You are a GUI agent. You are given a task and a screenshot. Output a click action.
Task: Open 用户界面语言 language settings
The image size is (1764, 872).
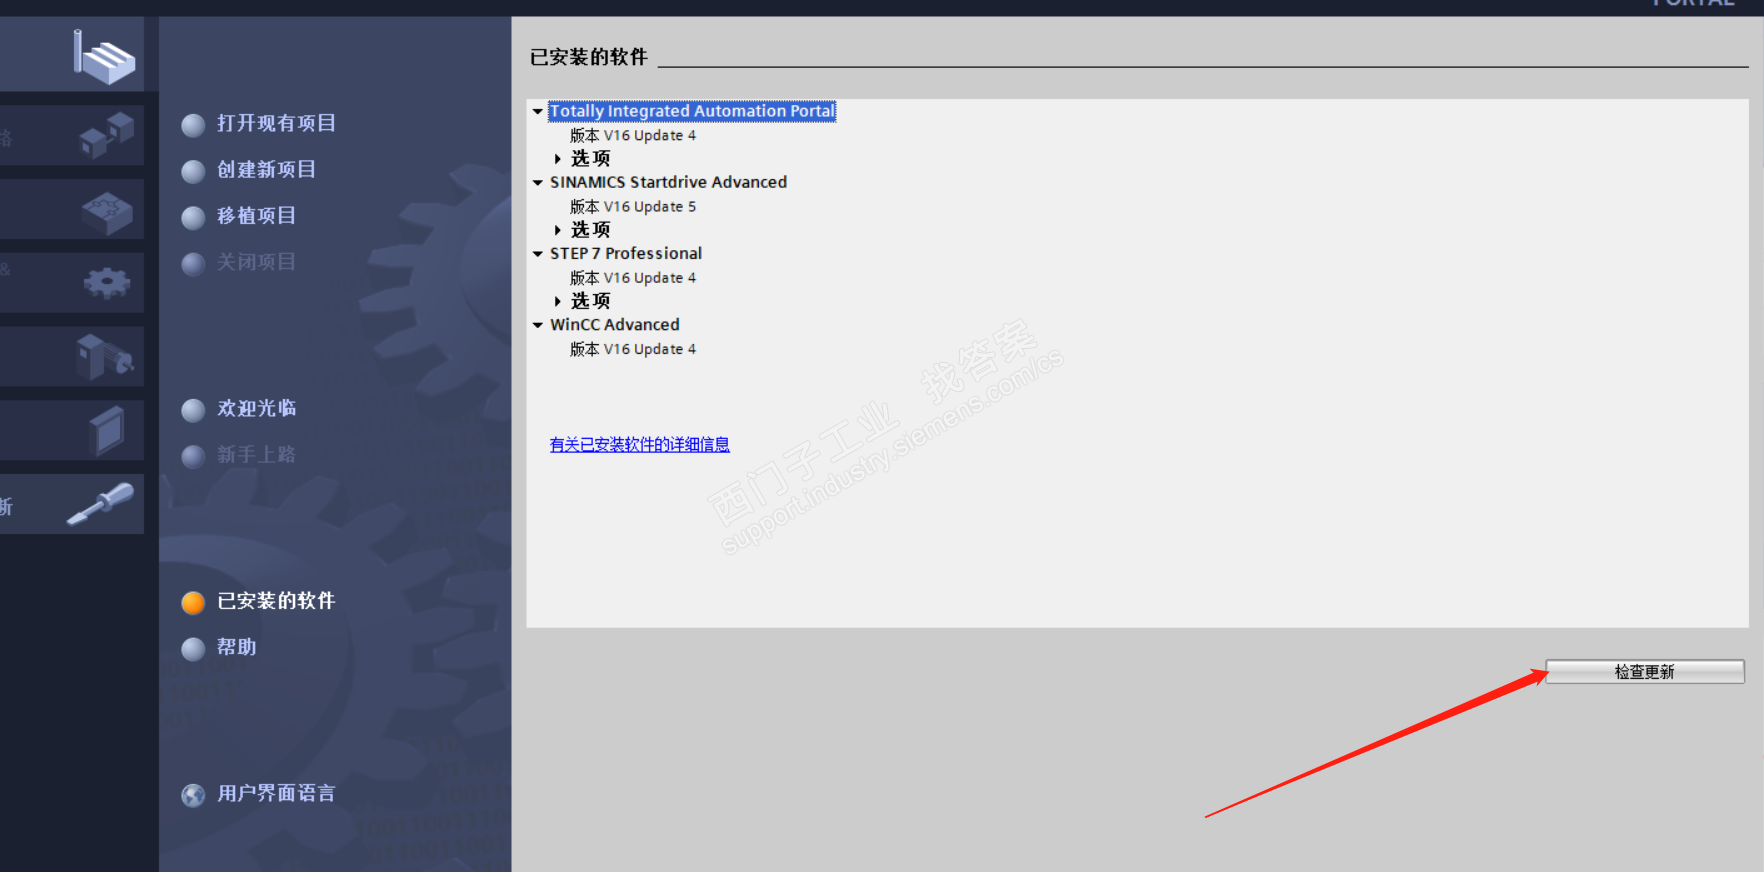point(276,794)
